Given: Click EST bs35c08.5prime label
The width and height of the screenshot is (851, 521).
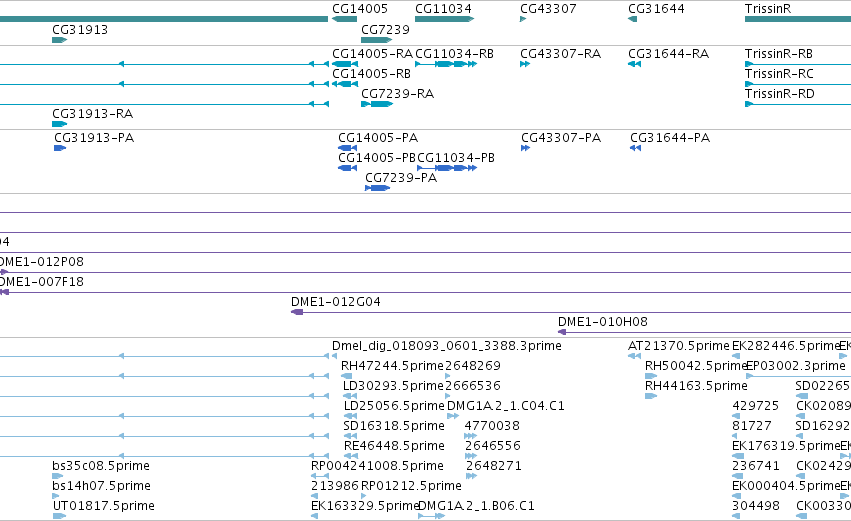Looking at the screenshot, I should coord(101,466).
